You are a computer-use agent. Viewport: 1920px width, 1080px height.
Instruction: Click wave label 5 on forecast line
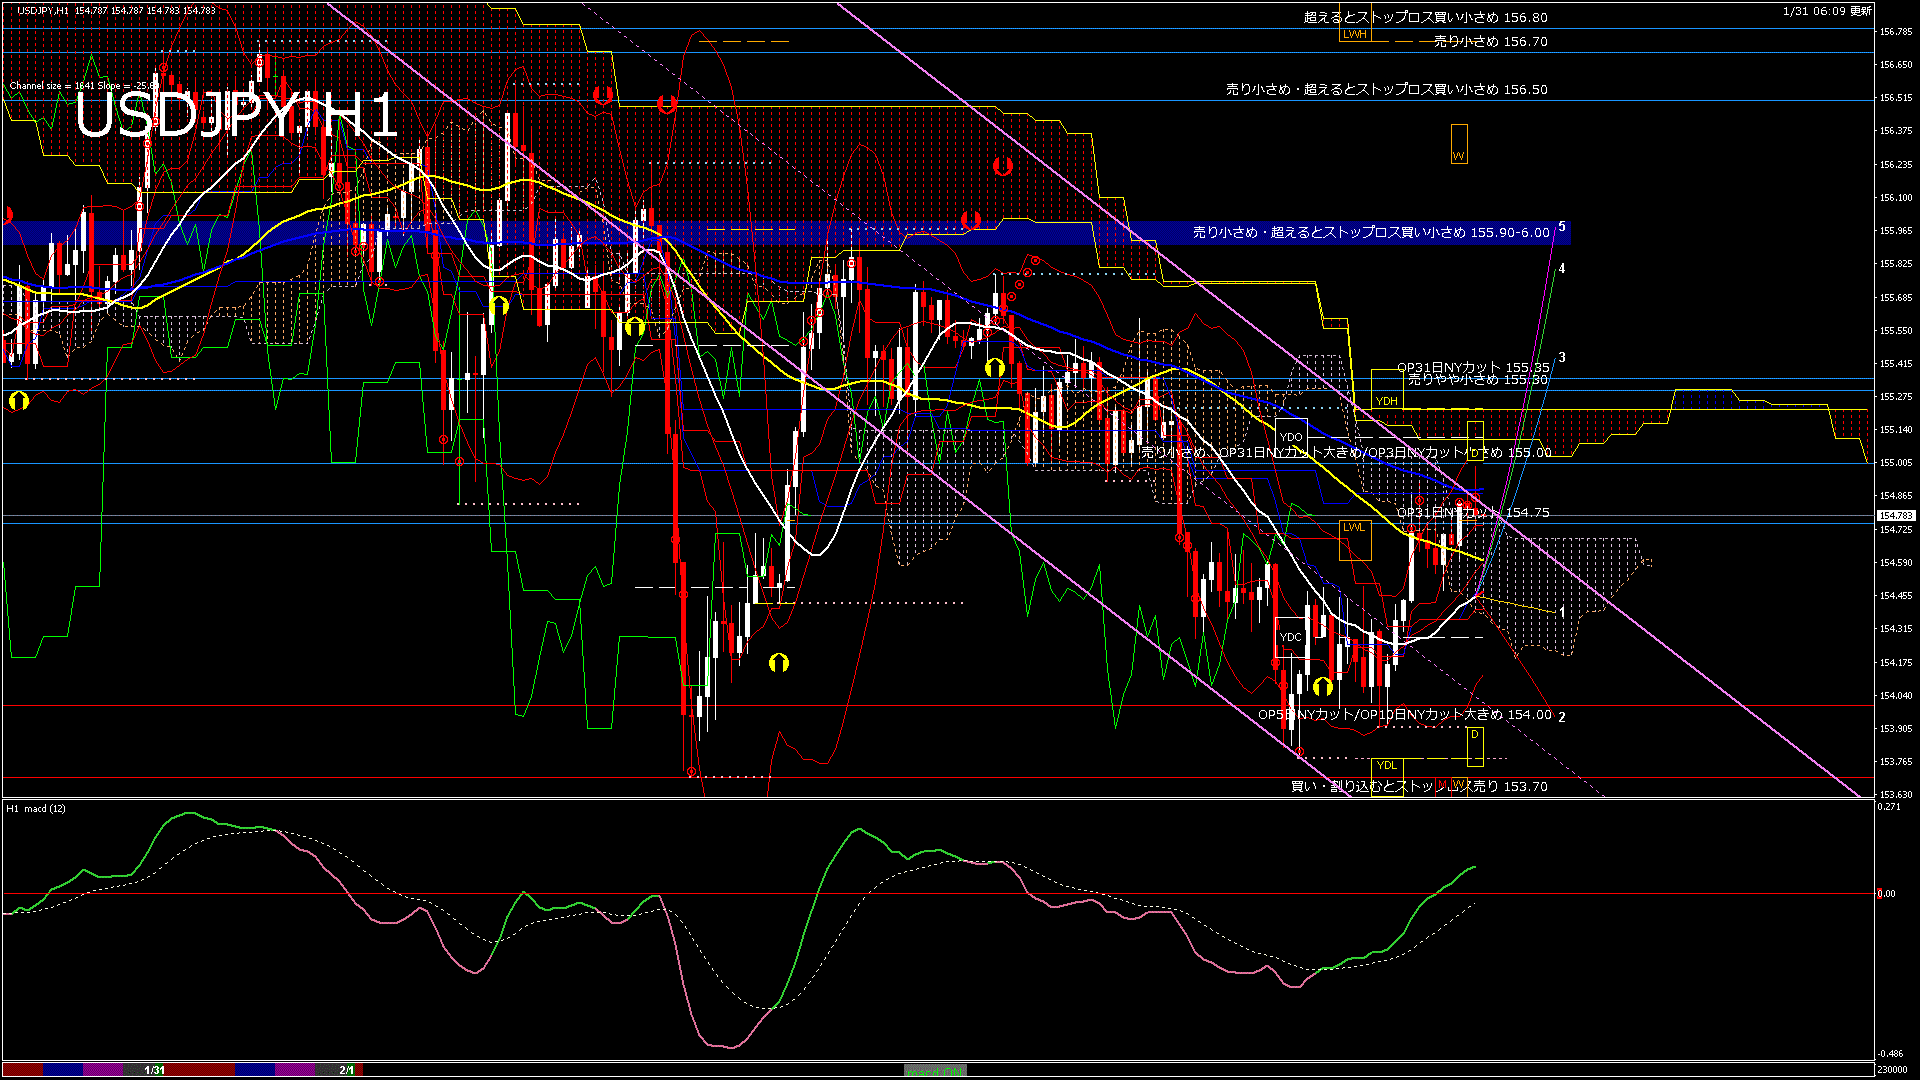click(x=1562, y=226)
